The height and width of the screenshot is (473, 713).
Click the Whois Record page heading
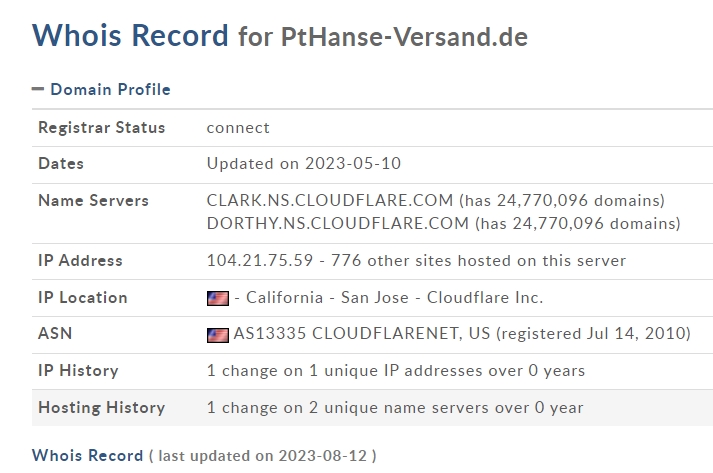point(130,35)
